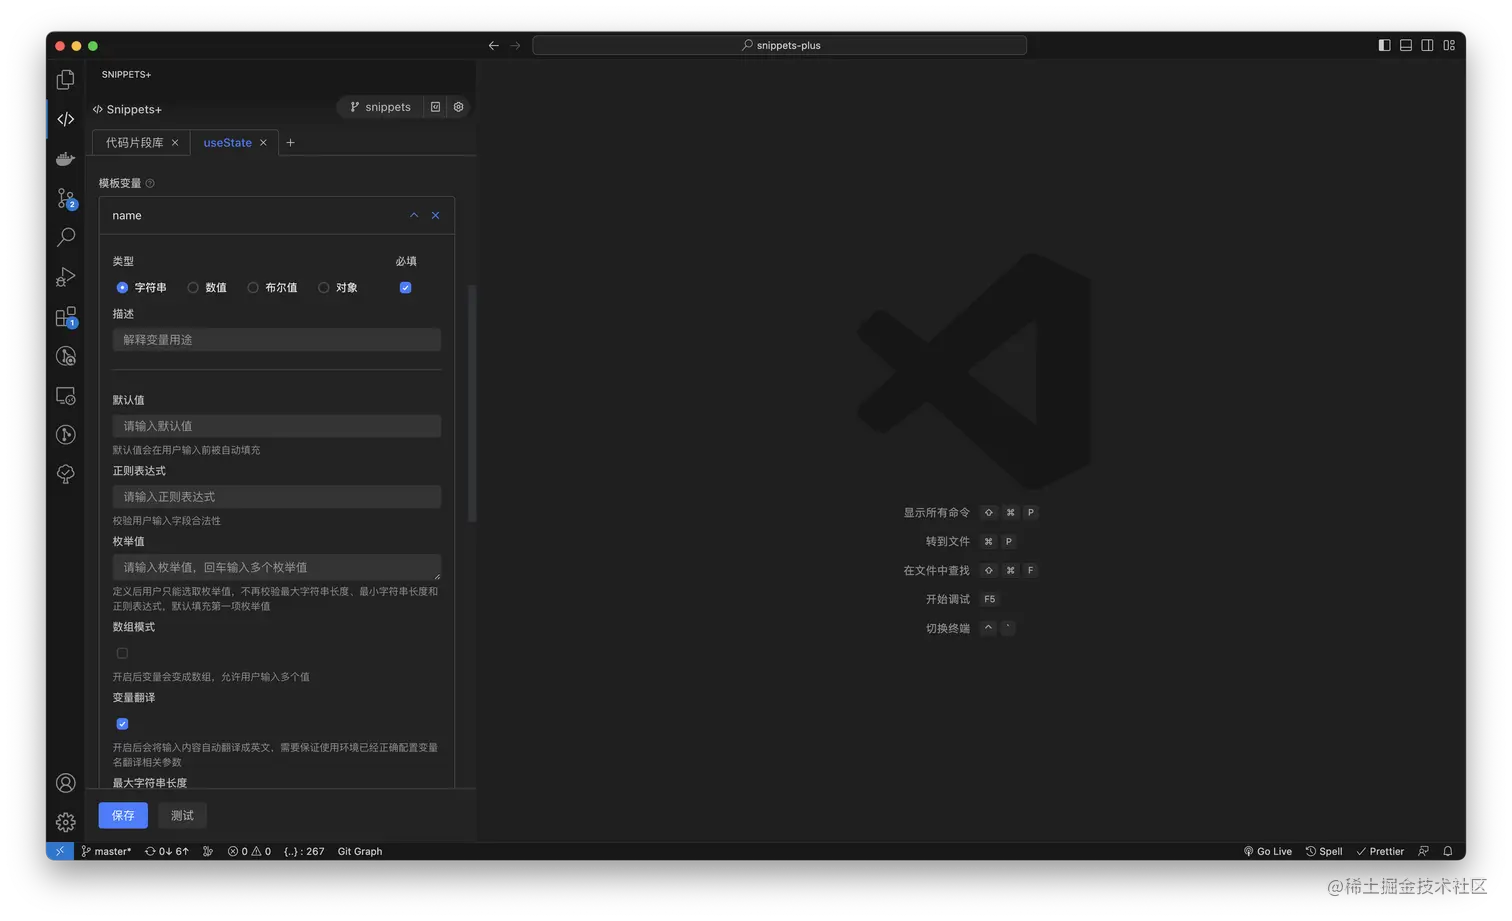
Task: Focus the 描述 input field
Action: (277, 340)
